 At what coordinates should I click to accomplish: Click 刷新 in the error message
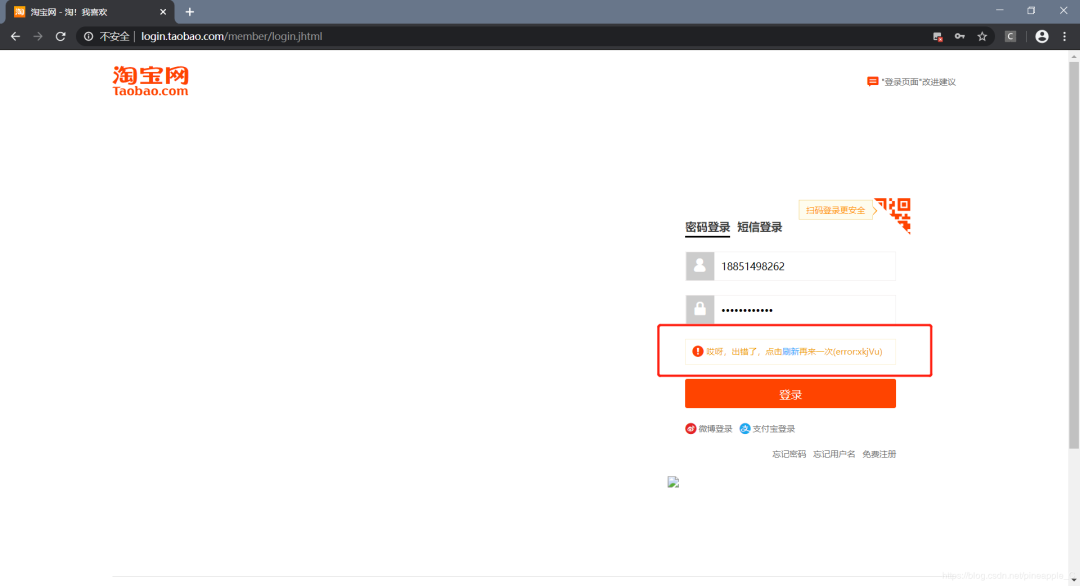pyautogui.click(x=792, y=352)
